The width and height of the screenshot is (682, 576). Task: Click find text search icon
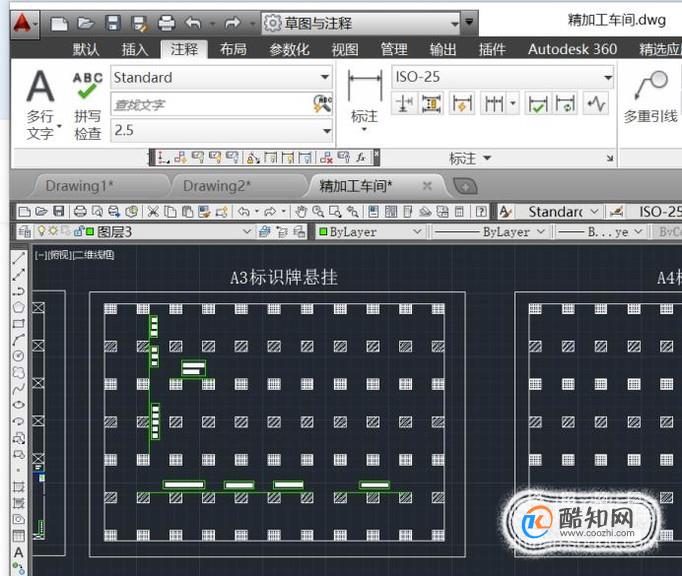click(x=322, y=104)
